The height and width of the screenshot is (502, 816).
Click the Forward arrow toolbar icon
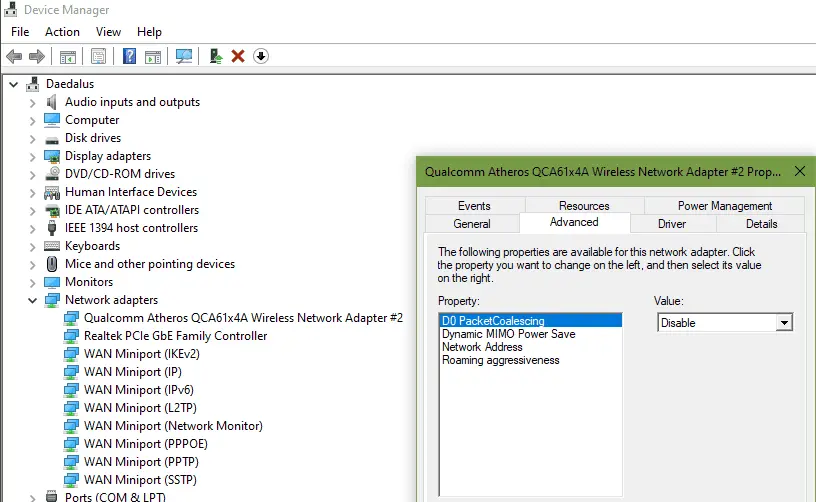(x=36, y=56)
